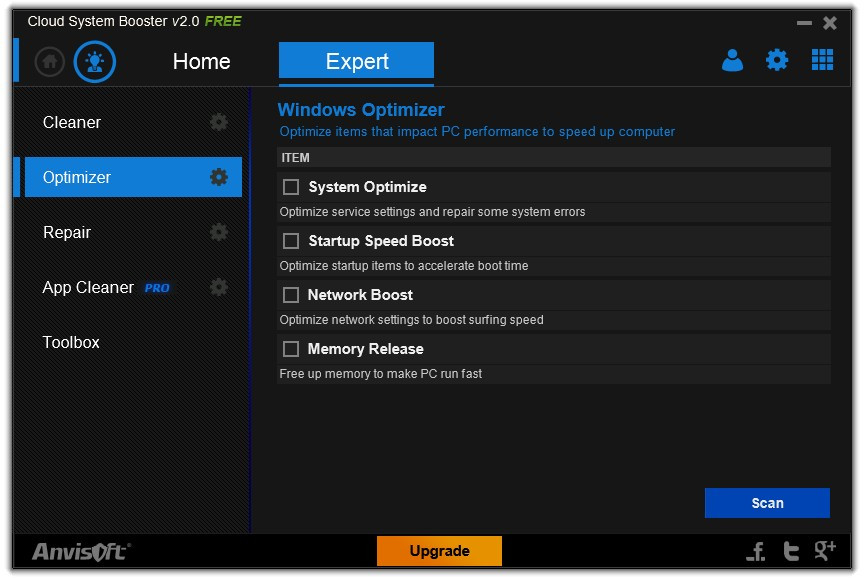Select Optimizer in the sidebar
Image resolution: width=864 pixels, height=578 pixels.
(133, 177)
